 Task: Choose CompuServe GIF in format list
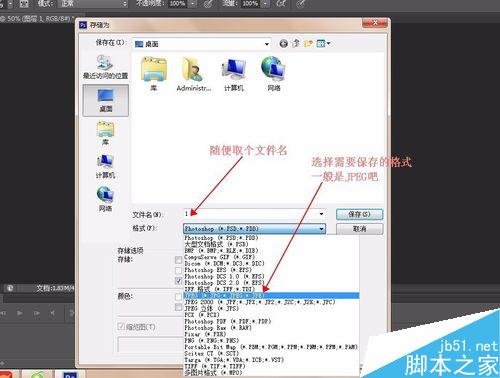(271, 257)
